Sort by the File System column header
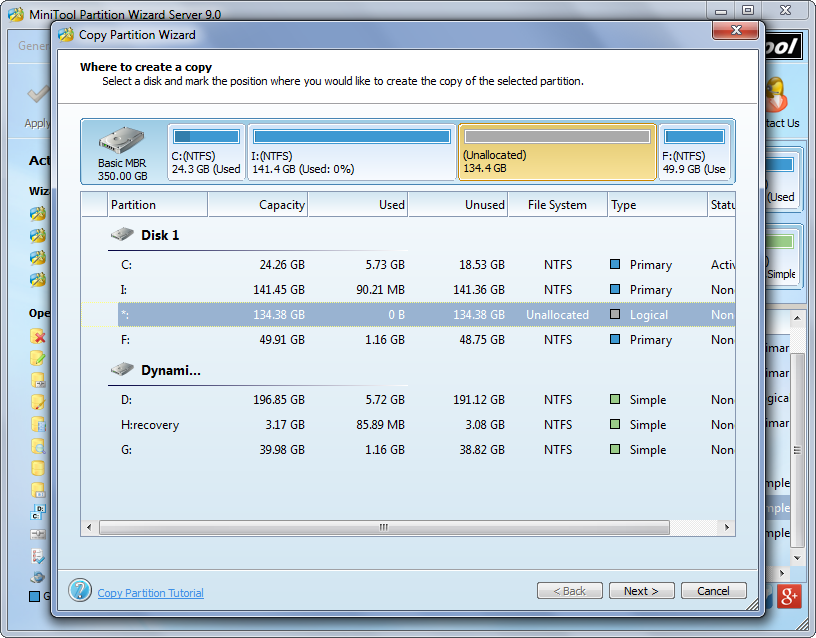 tap(557, 205)
